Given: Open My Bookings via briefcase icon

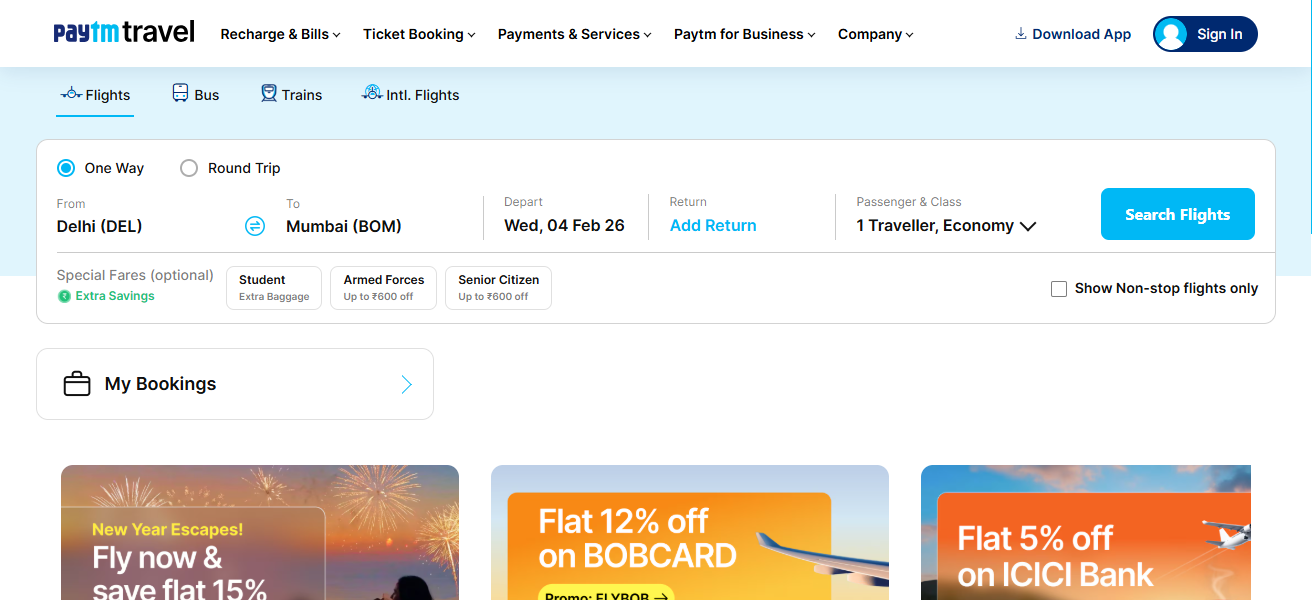Looking at the screenshot, I should pyautogui.click(x=78, y=383).
